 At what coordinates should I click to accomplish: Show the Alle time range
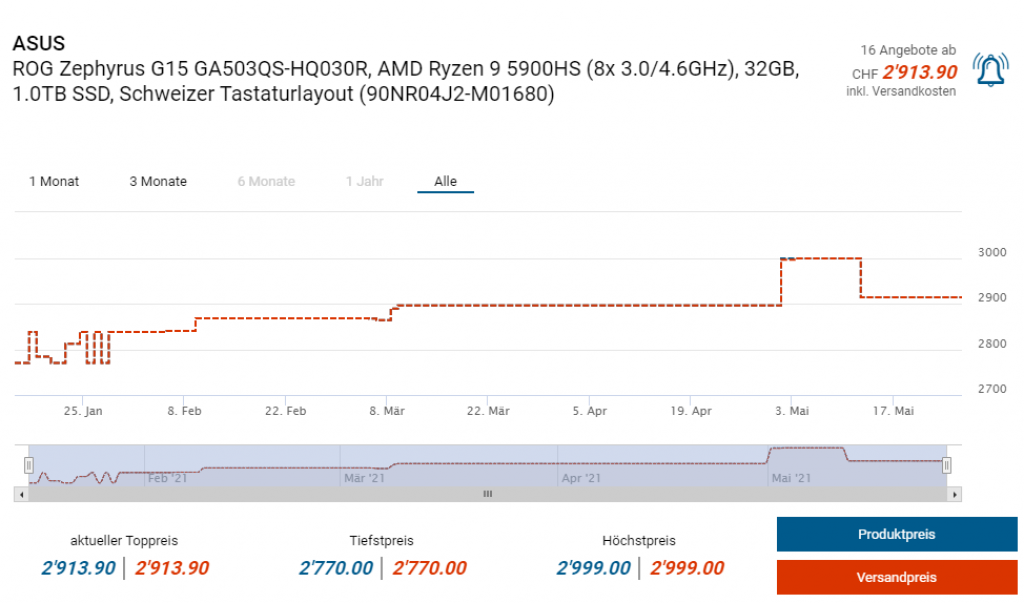(445, 182)
